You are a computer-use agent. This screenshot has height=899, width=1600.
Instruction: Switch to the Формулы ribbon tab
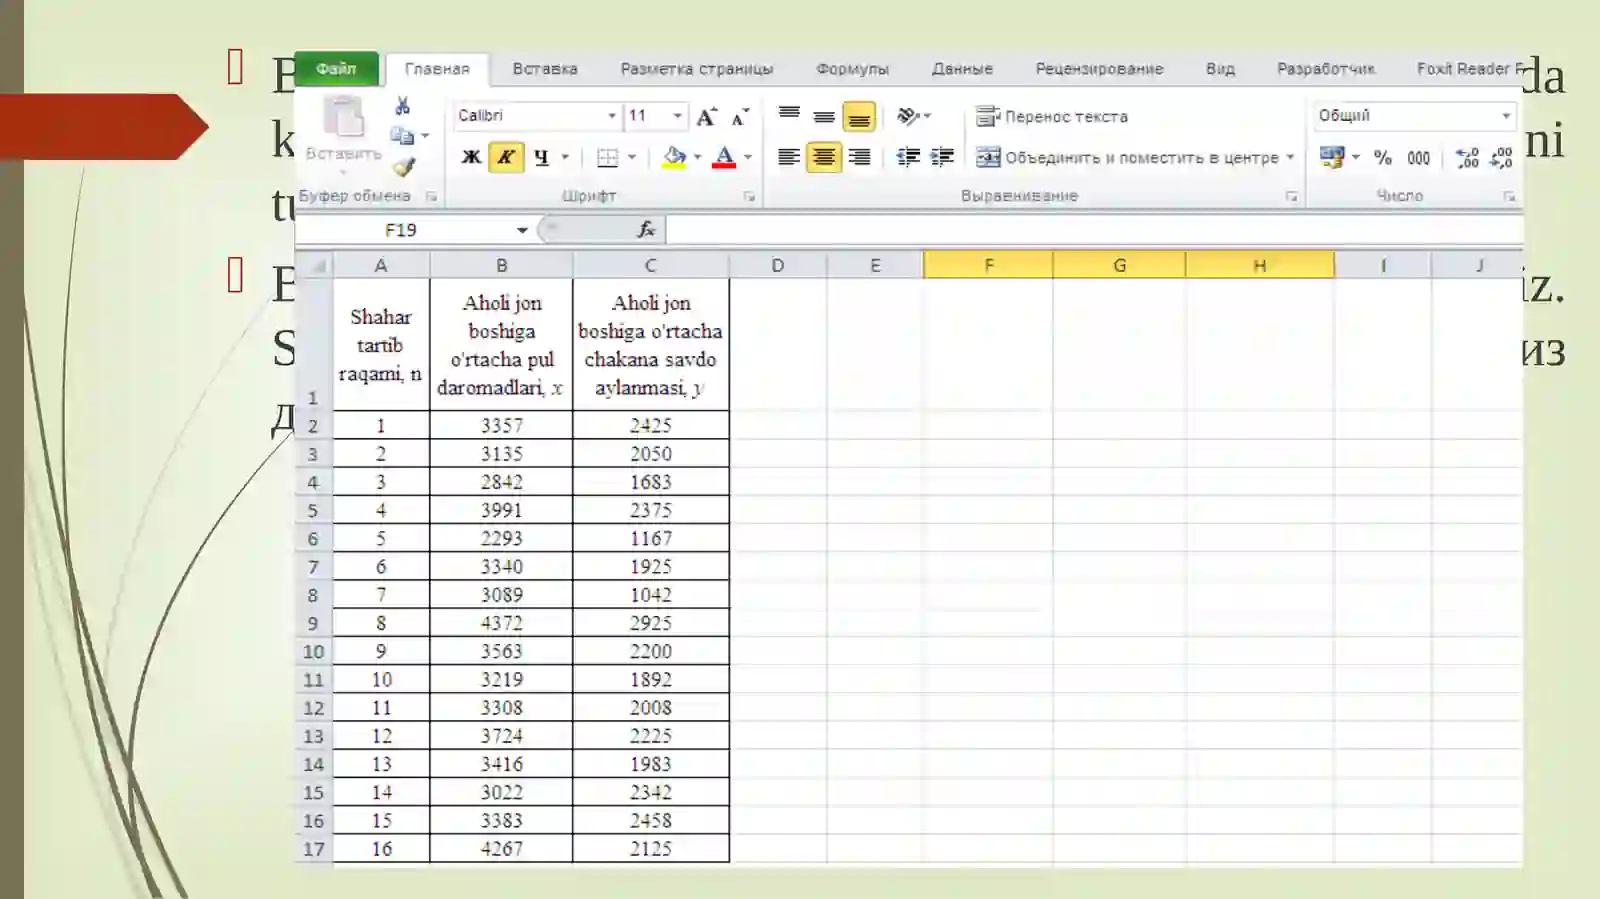(x=852, y=69)
